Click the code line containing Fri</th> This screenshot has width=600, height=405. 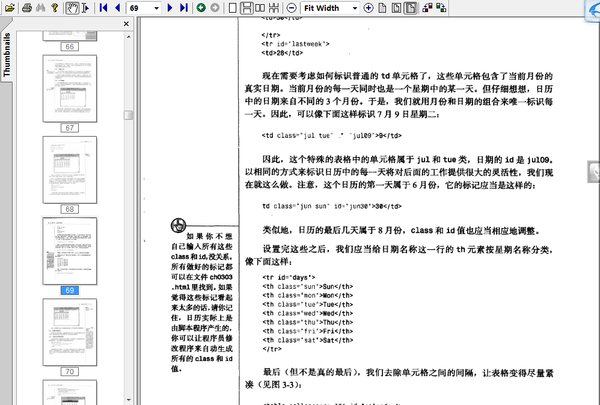pyautogui.click(x=308, y=331)
